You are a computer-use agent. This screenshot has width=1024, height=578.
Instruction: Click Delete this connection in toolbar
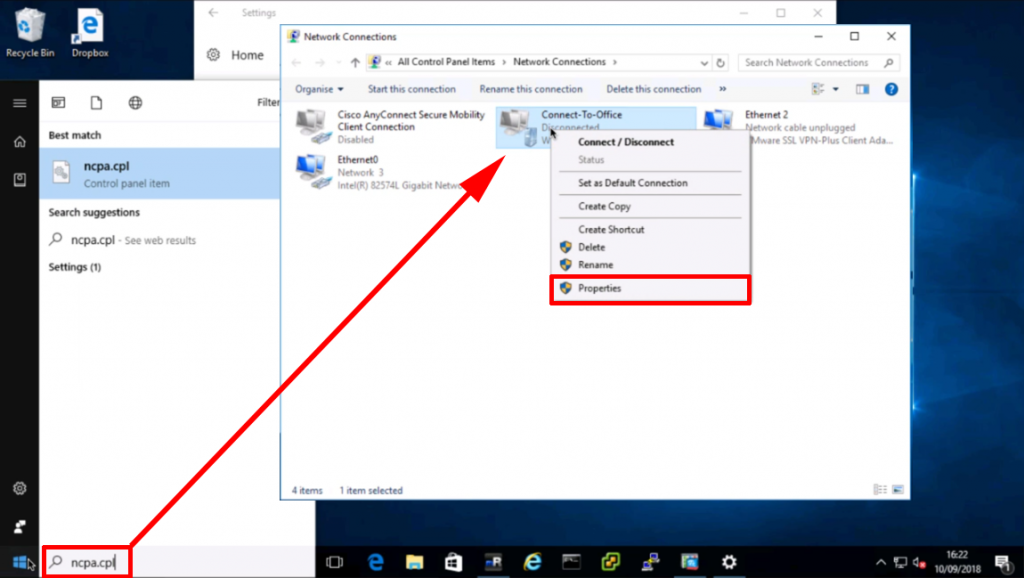[x=654, y=89]
